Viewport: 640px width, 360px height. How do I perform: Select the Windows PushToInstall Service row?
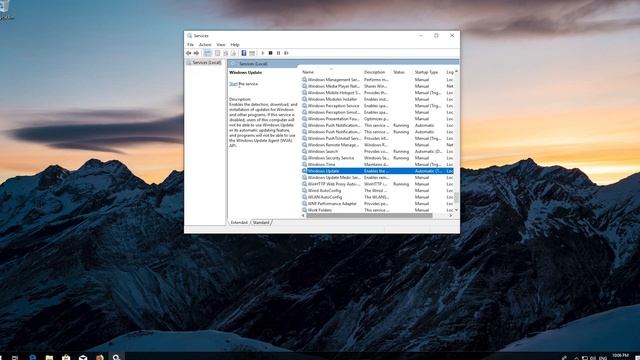[x=378, y=138]
